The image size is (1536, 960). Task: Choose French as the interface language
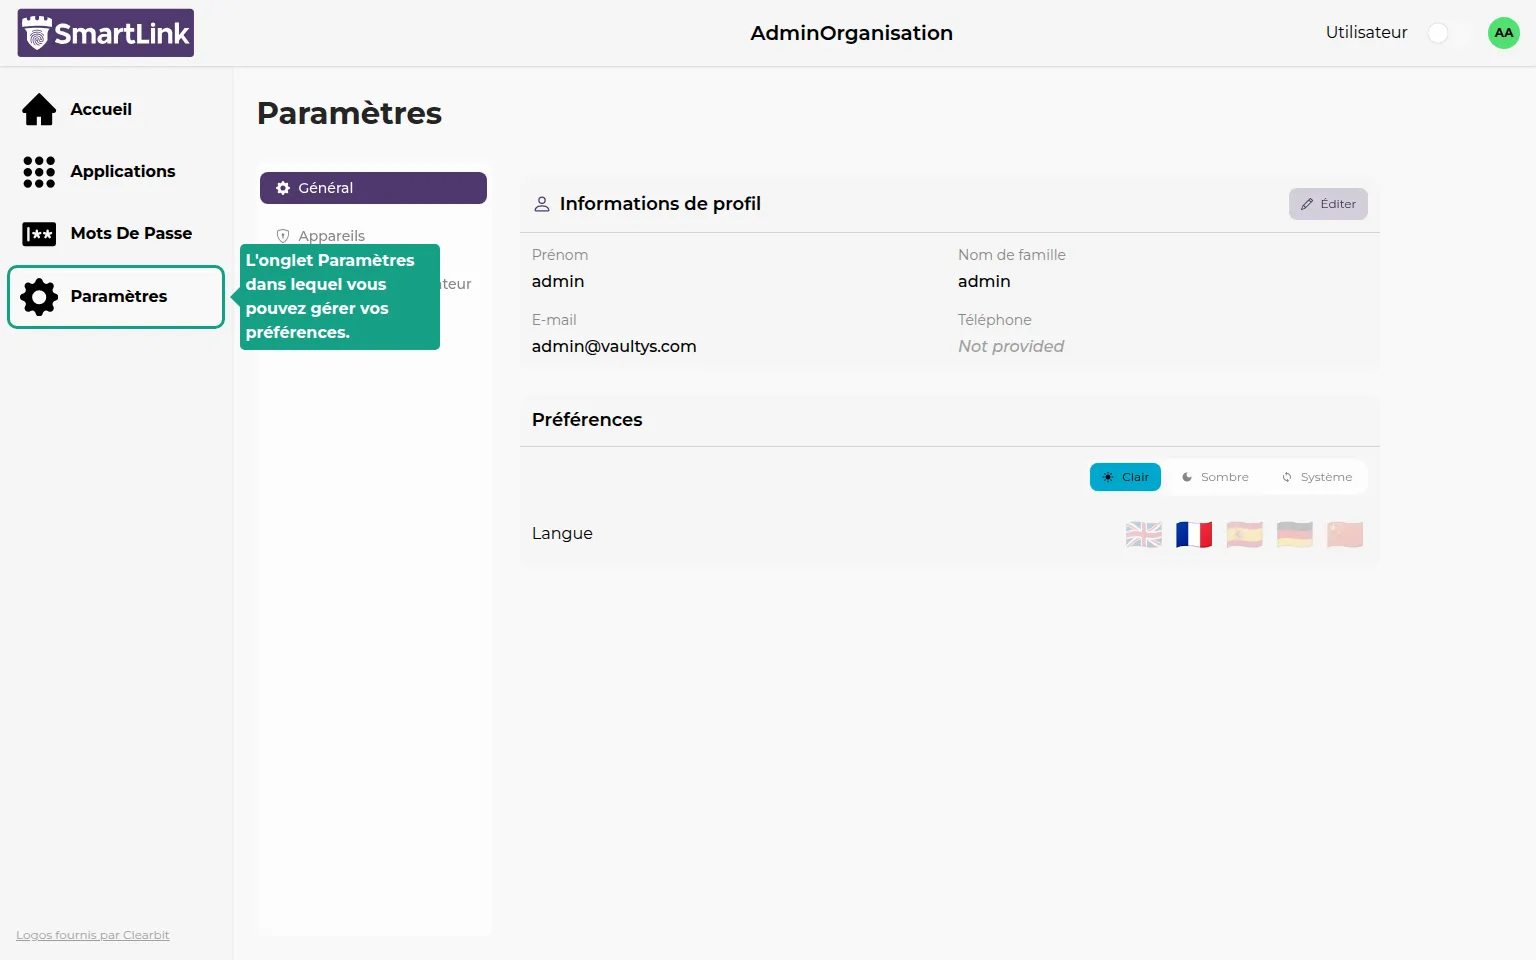1194,534
